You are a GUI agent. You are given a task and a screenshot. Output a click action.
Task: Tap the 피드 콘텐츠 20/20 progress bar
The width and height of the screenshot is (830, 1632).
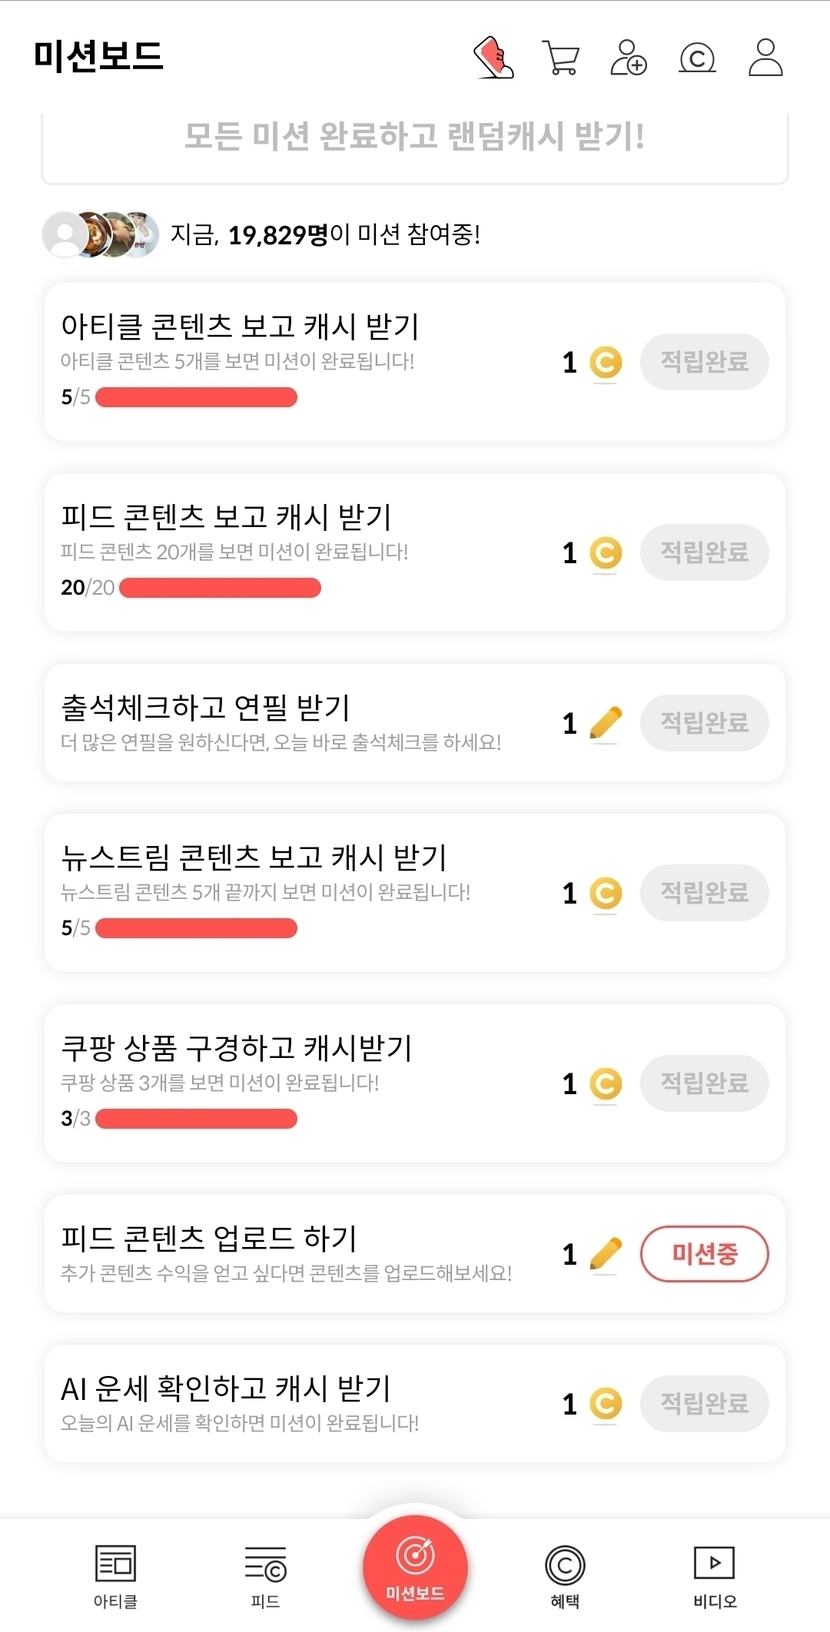pos(220,588)
